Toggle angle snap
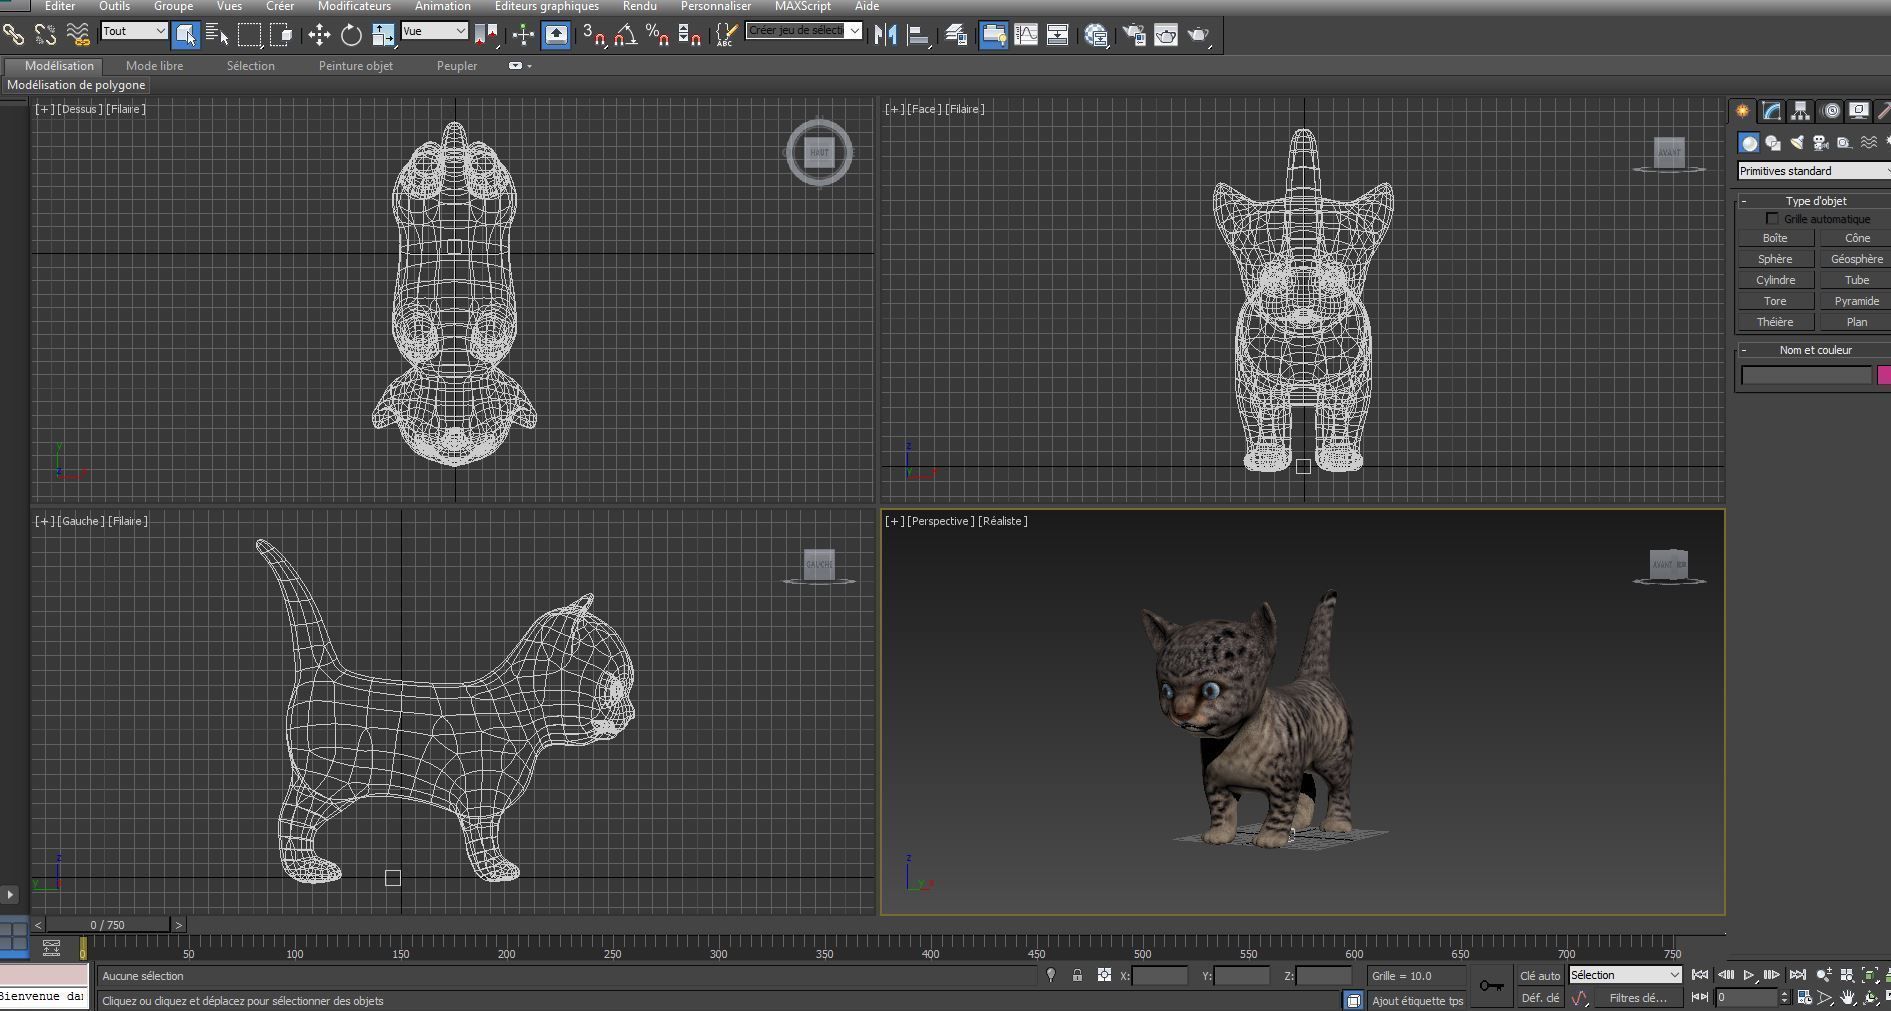This screenshot has height=1011, width=1891. coord(626,35)
